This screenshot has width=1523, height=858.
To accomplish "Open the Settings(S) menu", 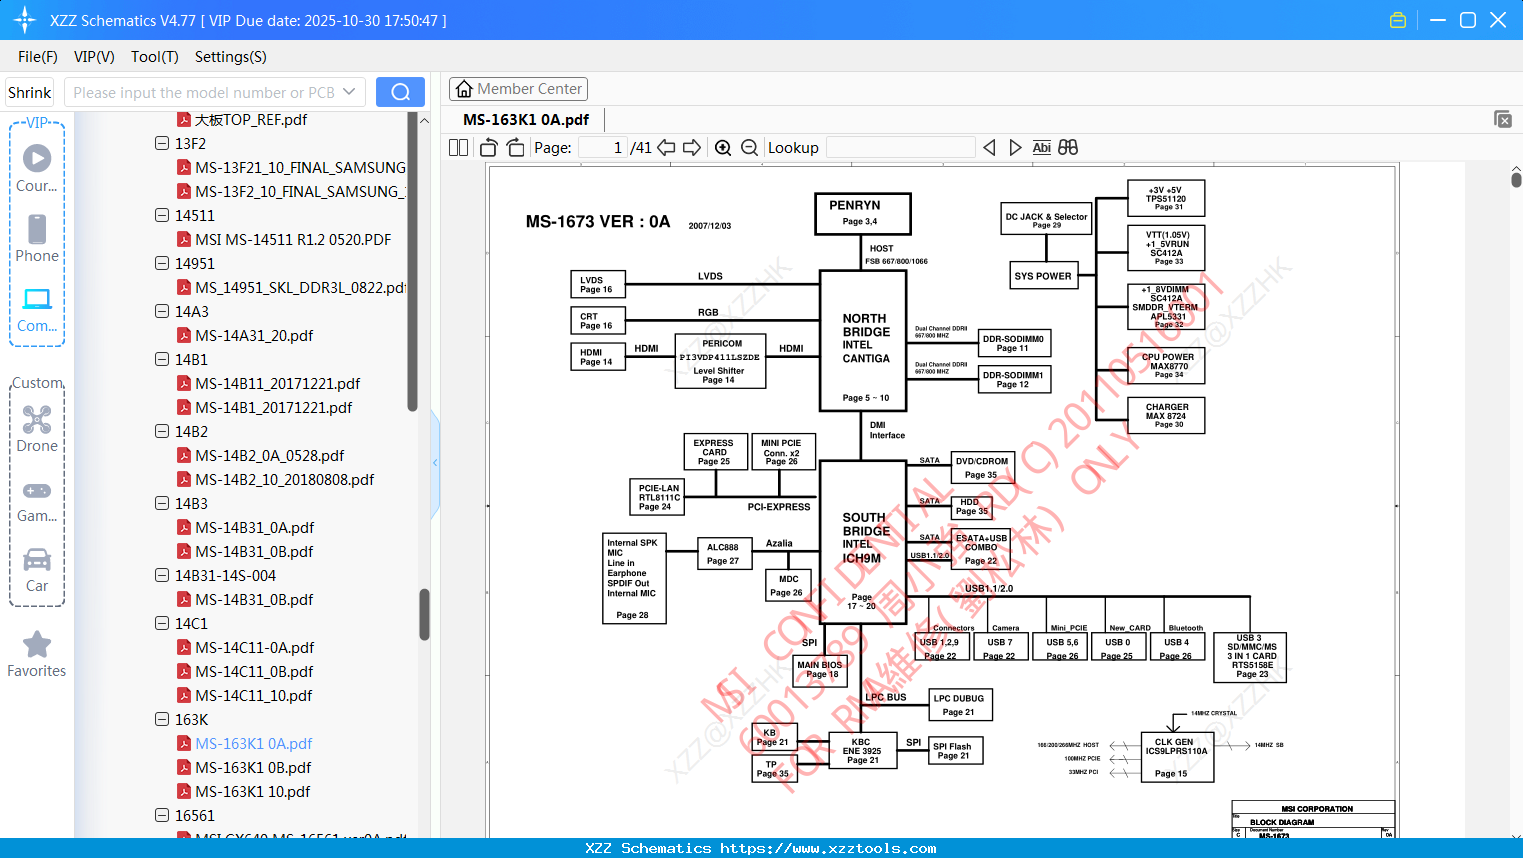I will point(231,57).
